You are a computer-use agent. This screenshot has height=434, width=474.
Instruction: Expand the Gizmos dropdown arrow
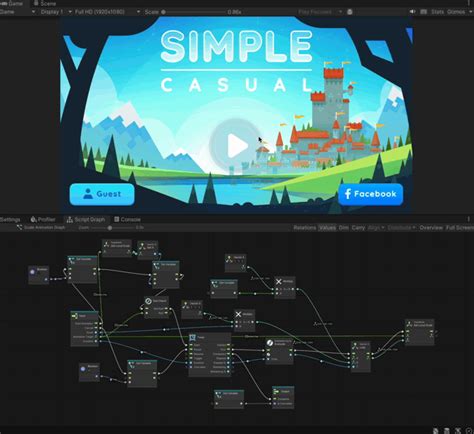[x=470, y=12]
